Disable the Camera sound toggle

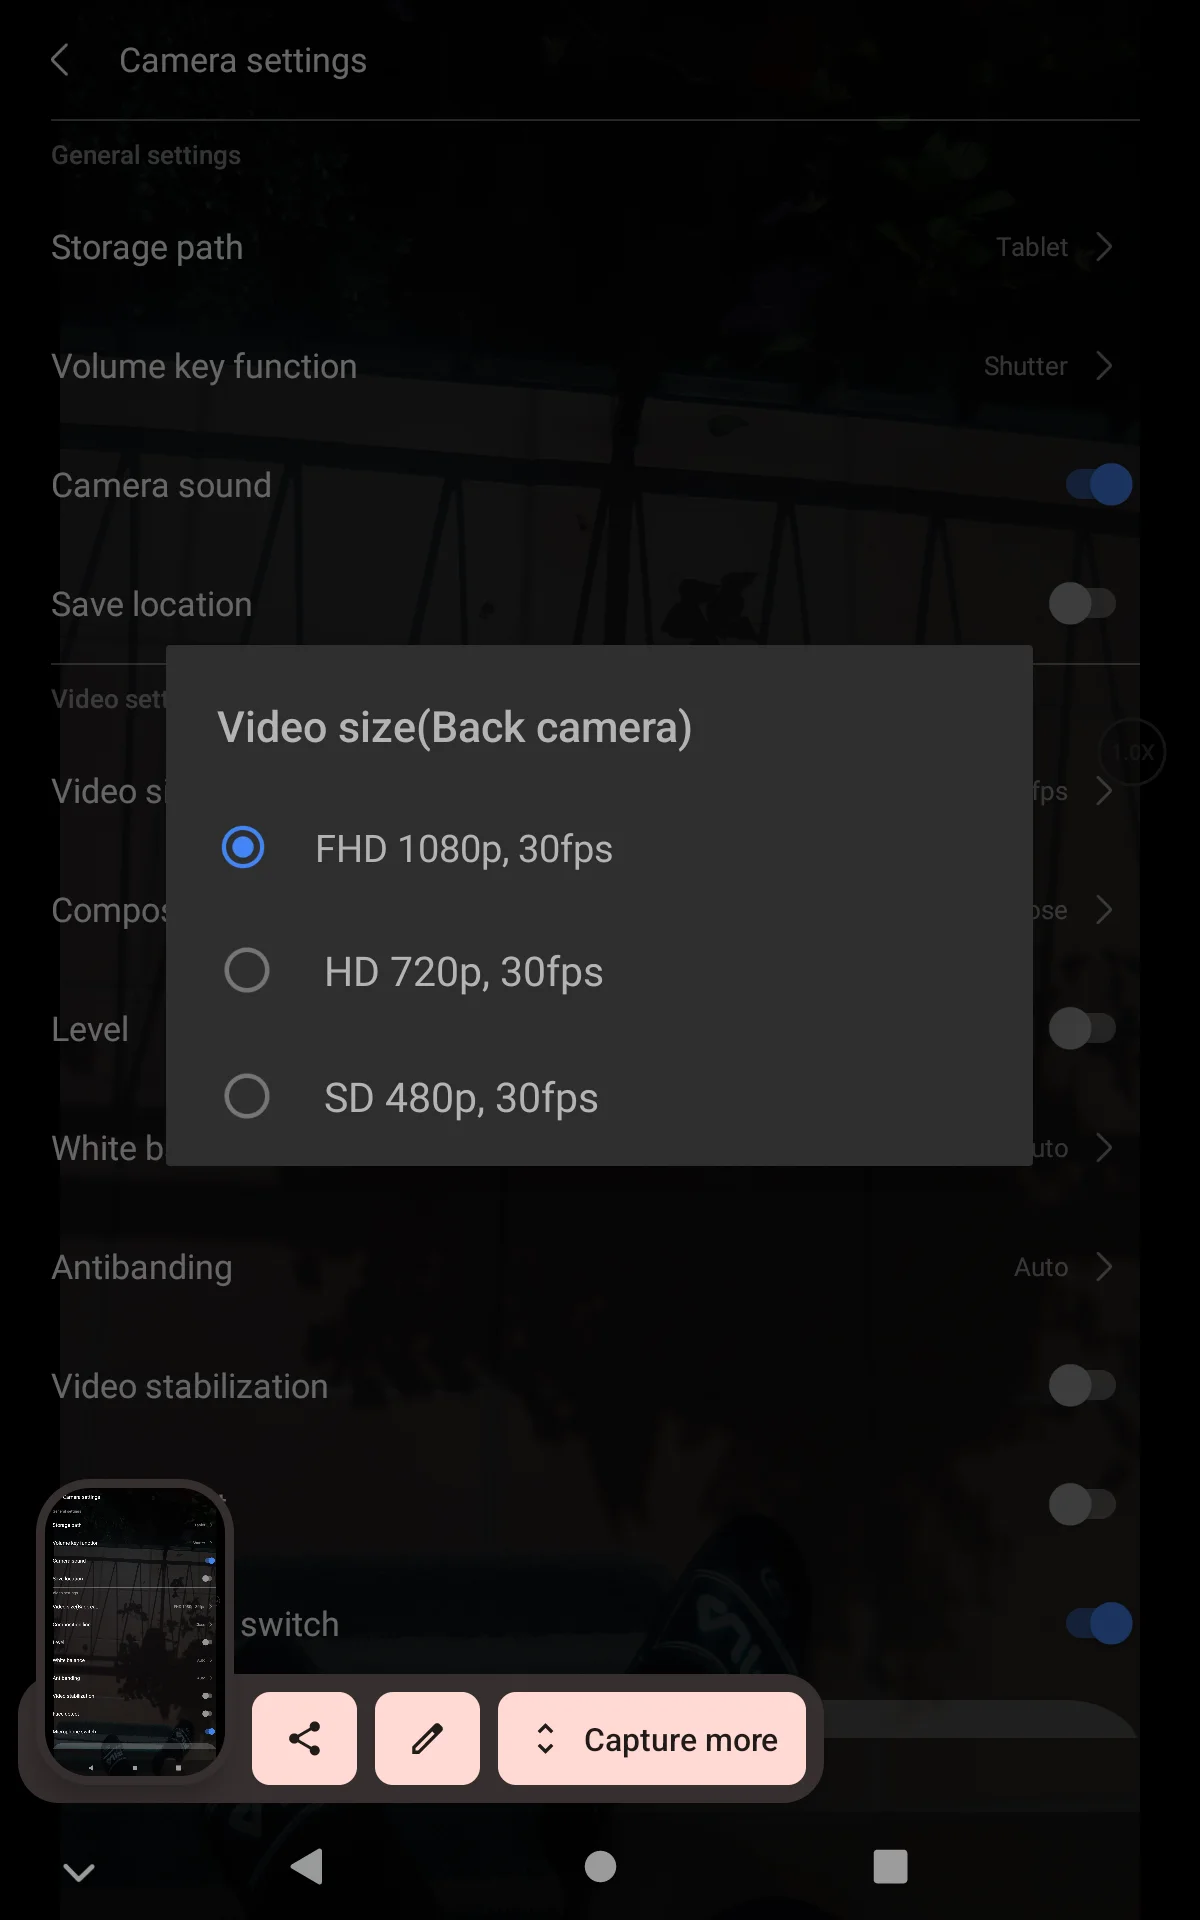[1097, 485]
